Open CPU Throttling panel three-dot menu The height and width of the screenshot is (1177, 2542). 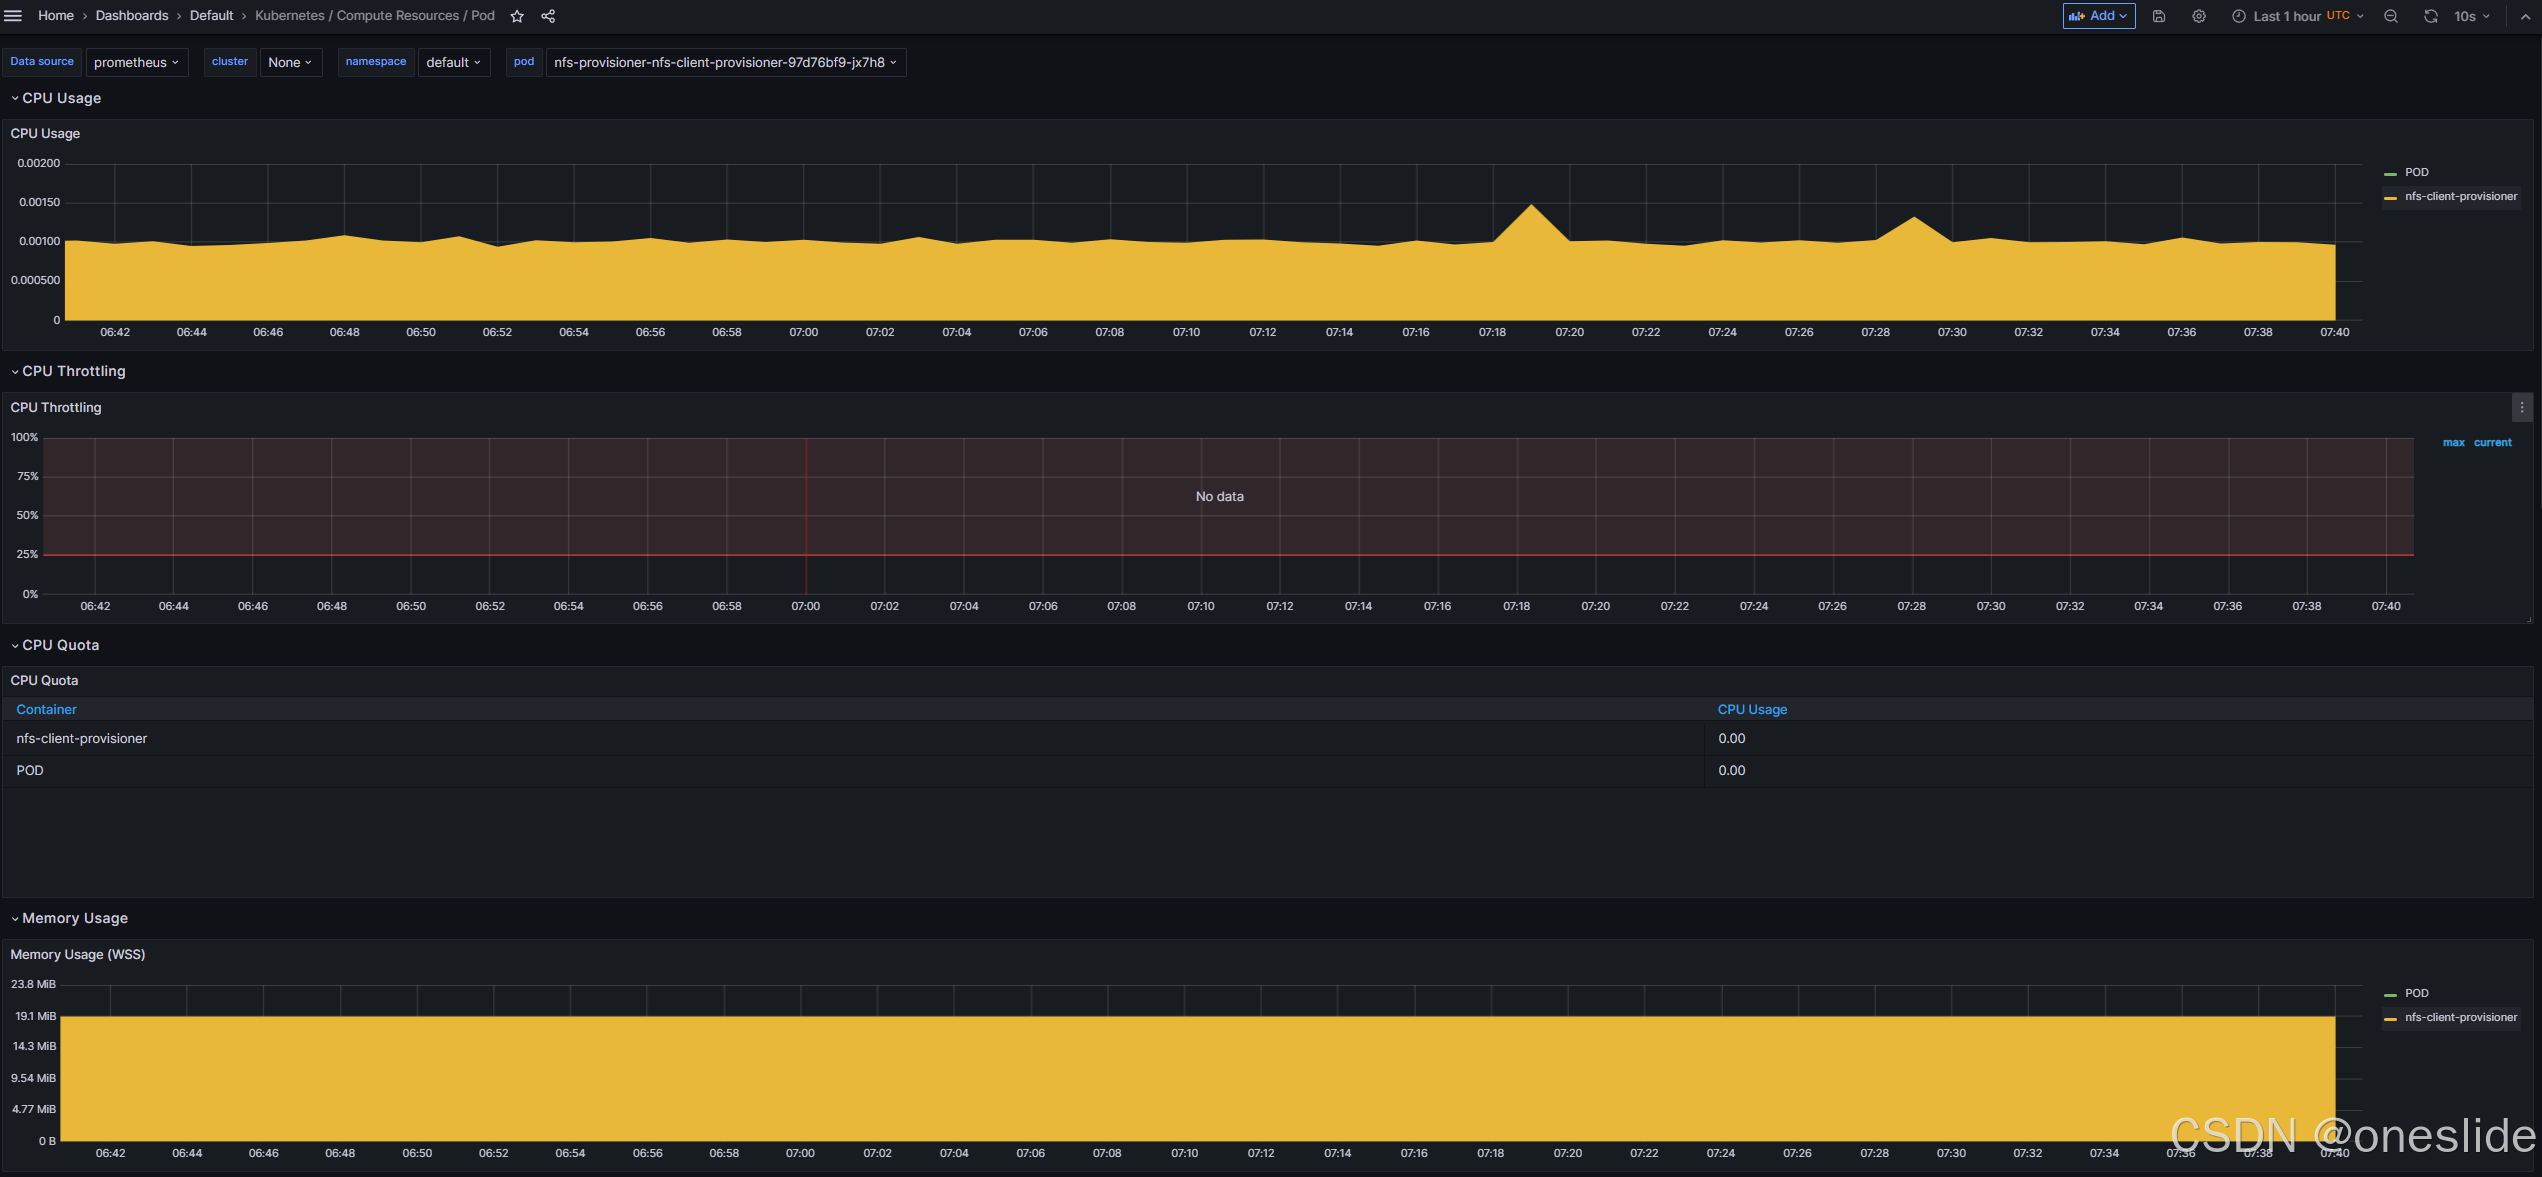tap(2521, 407)
